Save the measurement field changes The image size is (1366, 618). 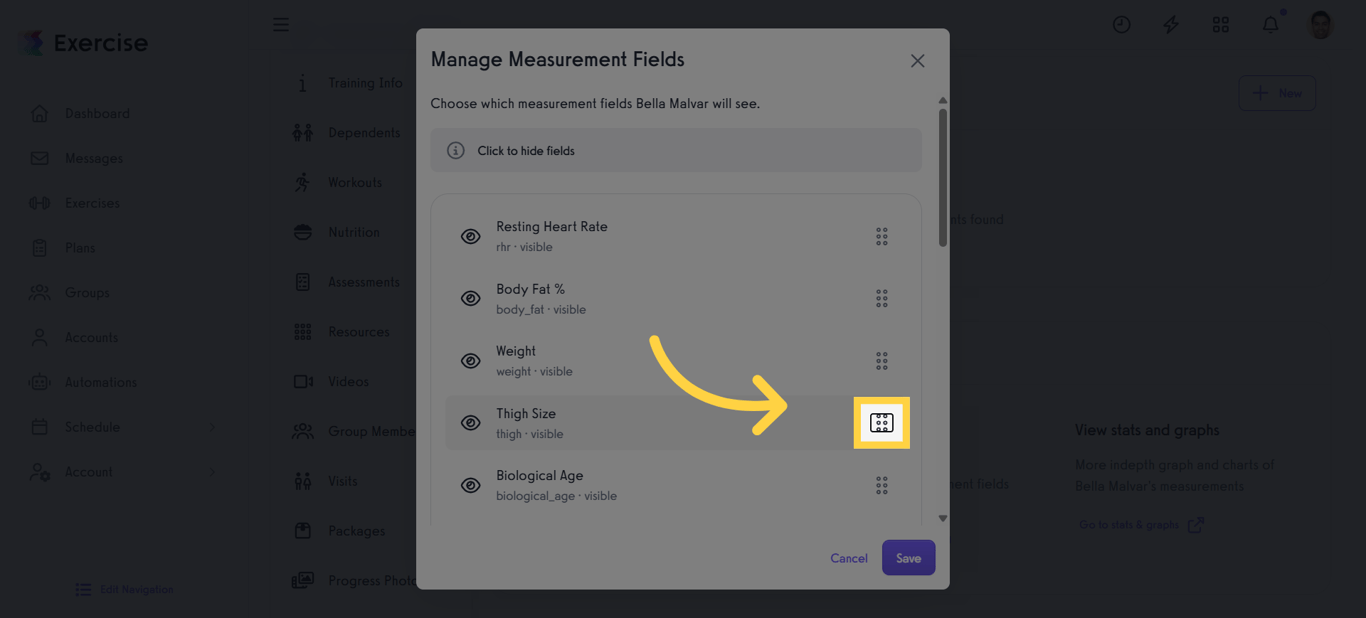coord(908,558)
